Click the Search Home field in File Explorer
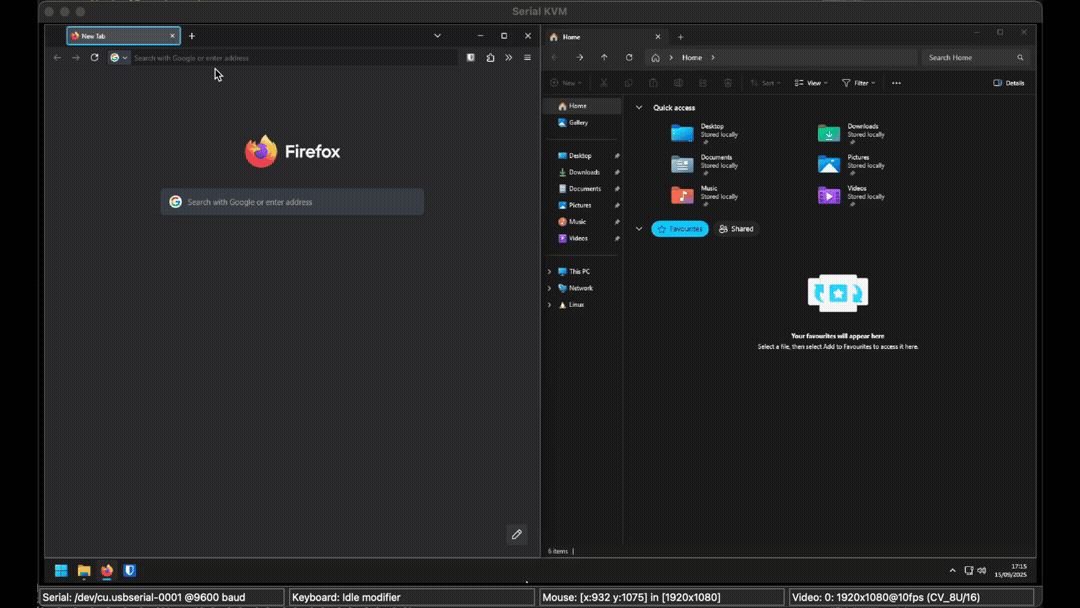Viewport: 1080px width, 608px height. pos(970,58)
